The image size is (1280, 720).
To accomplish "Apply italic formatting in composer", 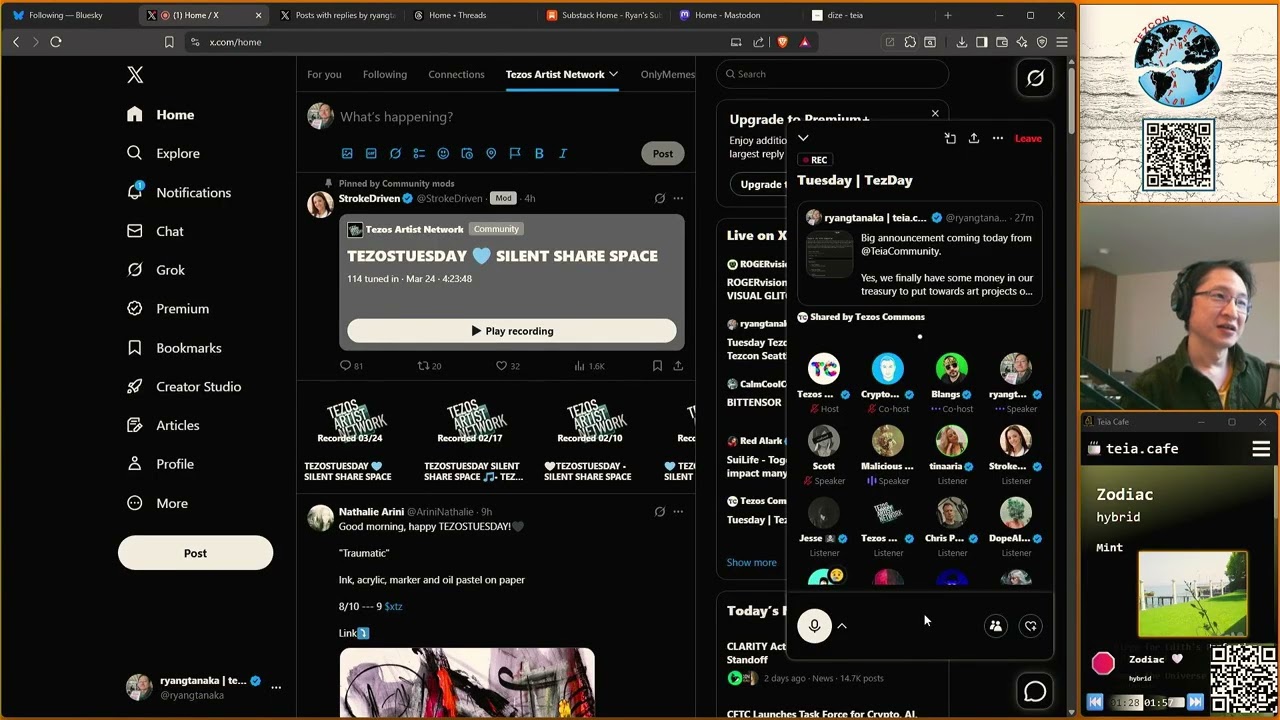I will (x=563, y=153).
